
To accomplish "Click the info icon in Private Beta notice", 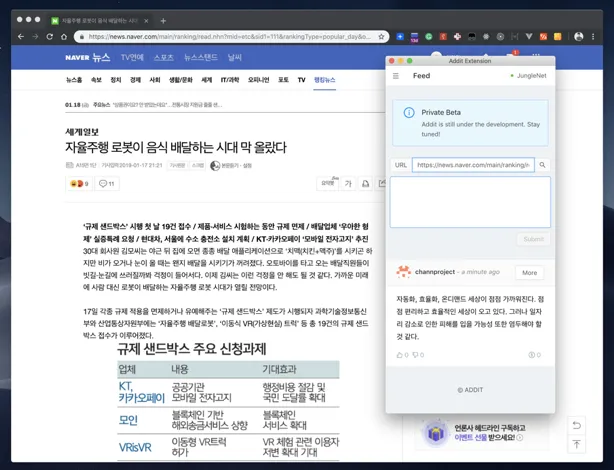I will pyautogui.click(x=409, y=113).
